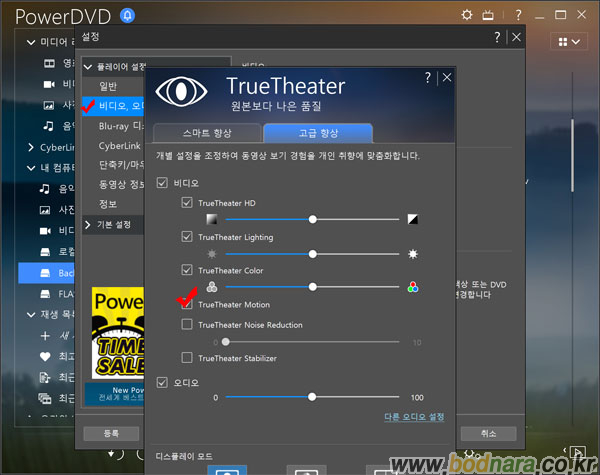Viewport: 600px width, 475px height.
Task: Click the main window vertical scrollbar
Action: [572, 156]
